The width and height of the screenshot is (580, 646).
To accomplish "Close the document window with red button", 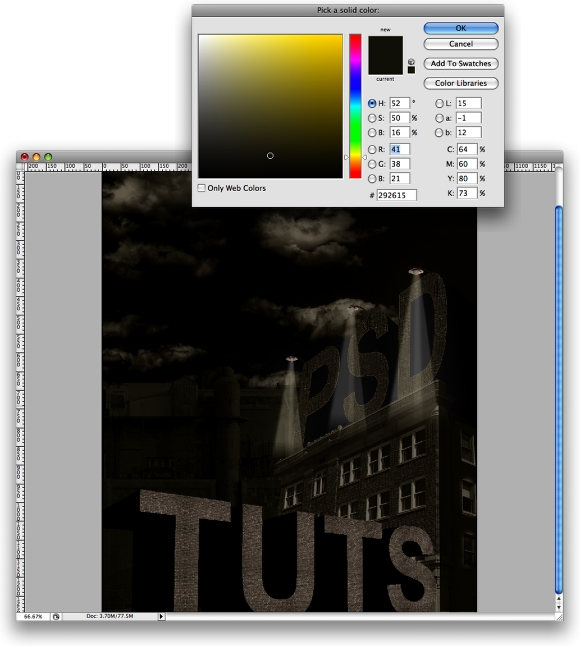I will tap(25, 157).
